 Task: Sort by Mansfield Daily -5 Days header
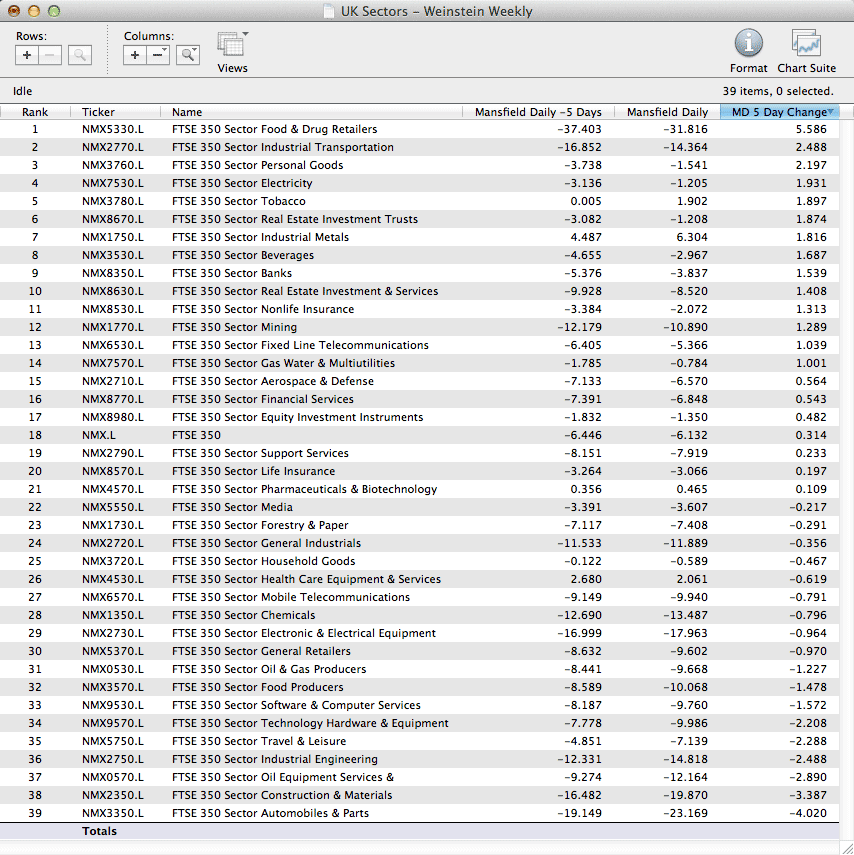[x=538, y=112]
